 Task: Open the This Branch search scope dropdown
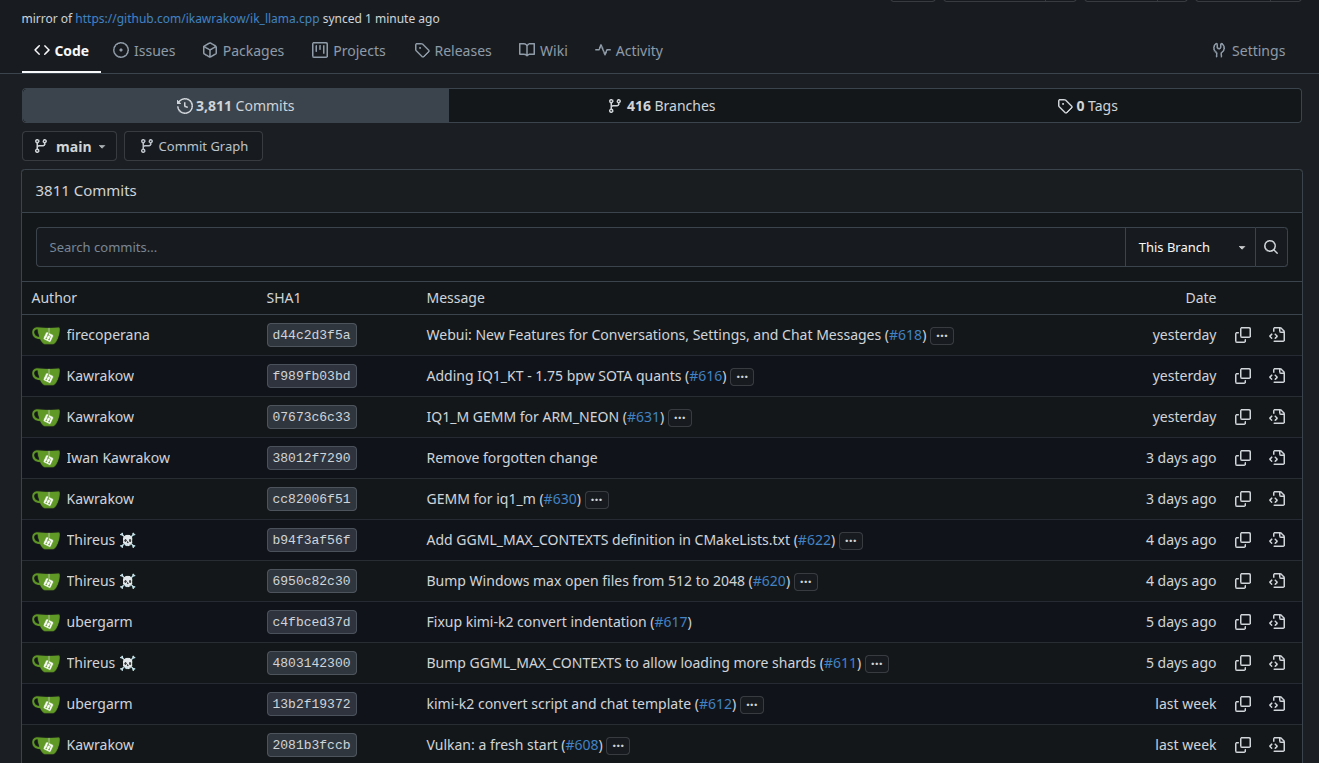1190,247
